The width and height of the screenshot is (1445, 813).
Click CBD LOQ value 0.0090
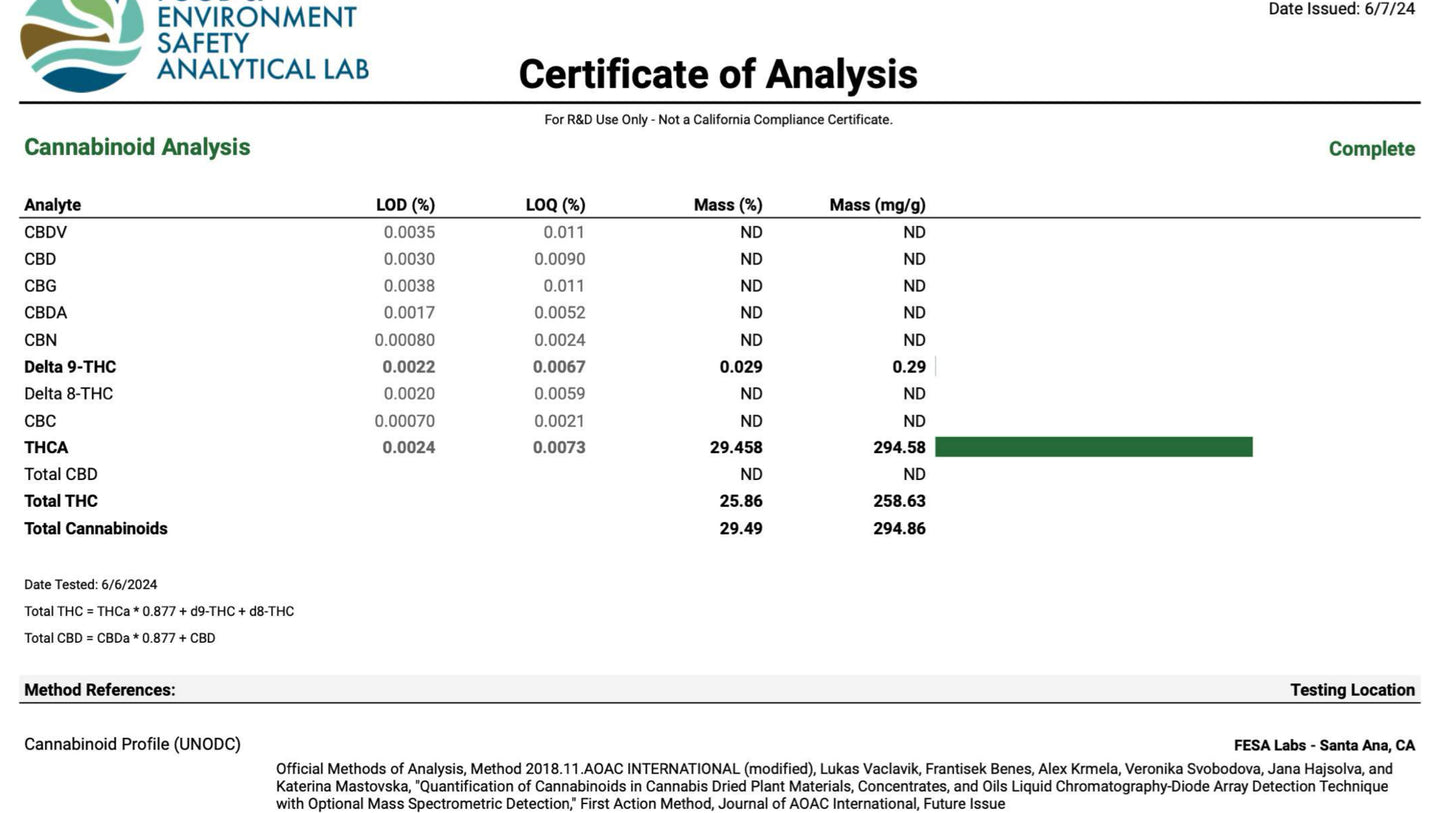coord(559,259)
